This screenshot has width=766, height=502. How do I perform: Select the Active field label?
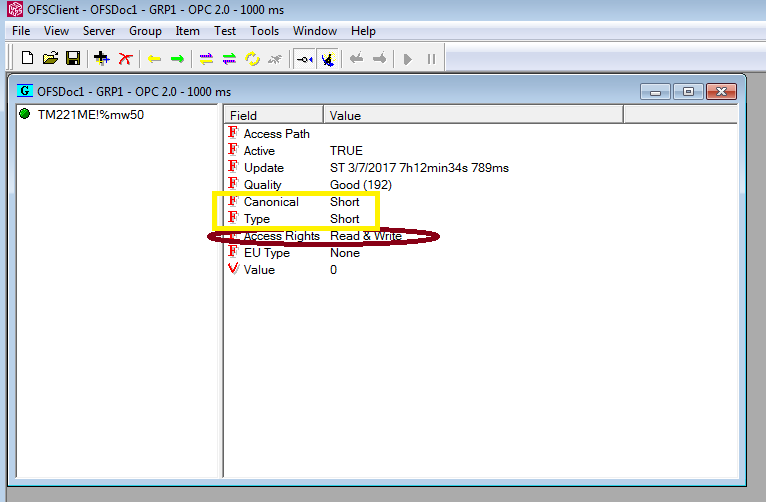point(259,151)
